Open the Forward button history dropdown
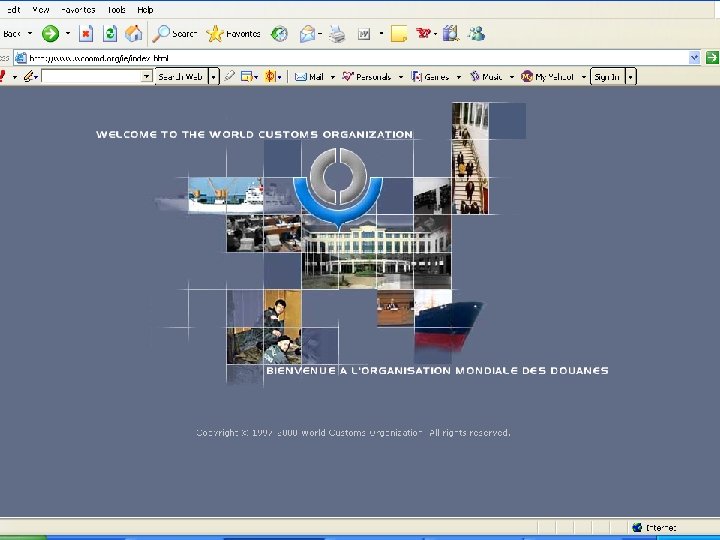The image size is (720, 540). pyautogui.click(x=68, y=33)
